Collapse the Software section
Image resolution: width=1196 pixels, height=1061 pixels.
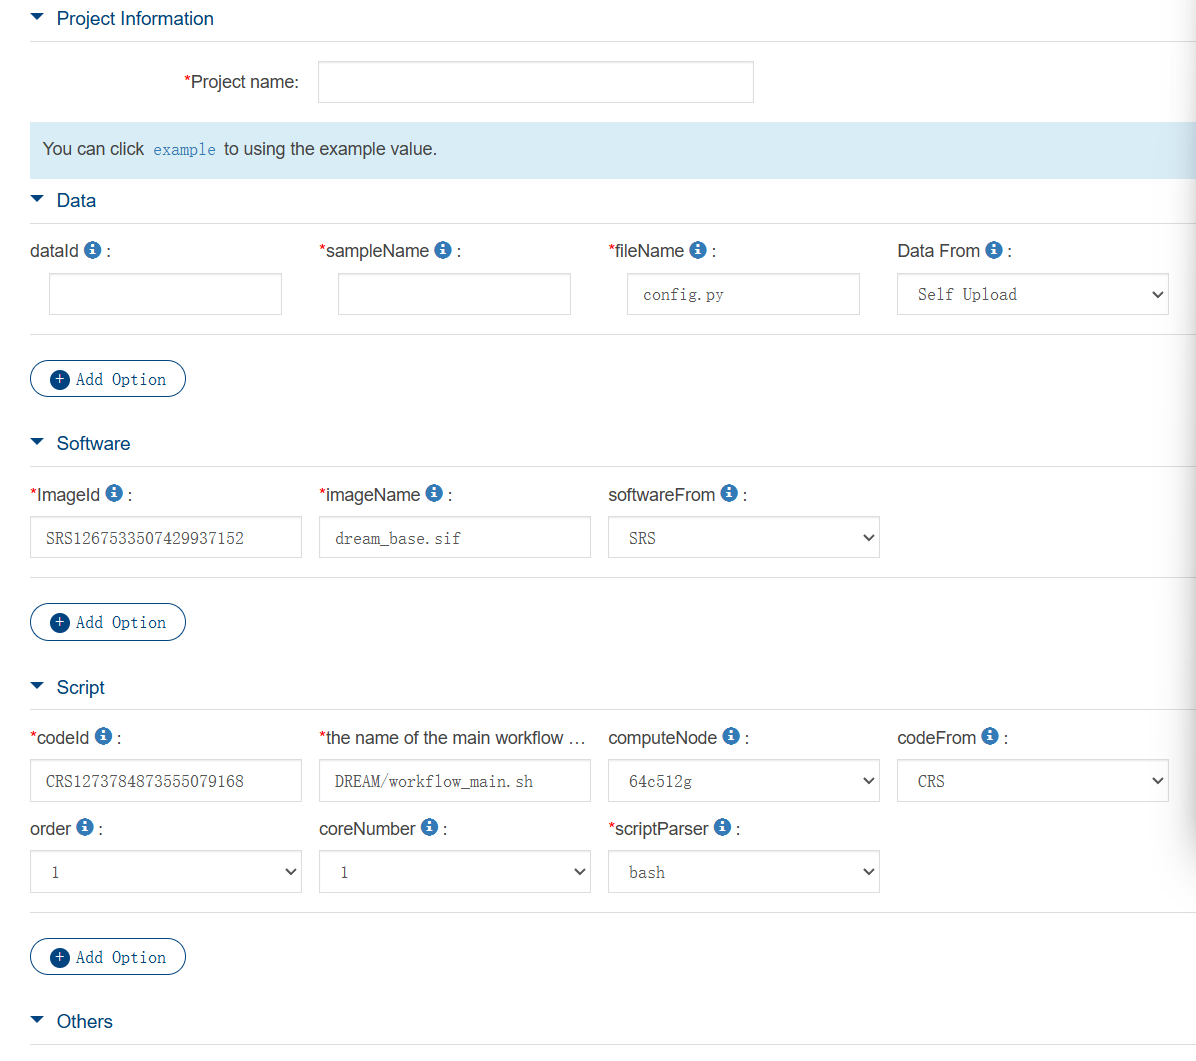tap(37, 442)
